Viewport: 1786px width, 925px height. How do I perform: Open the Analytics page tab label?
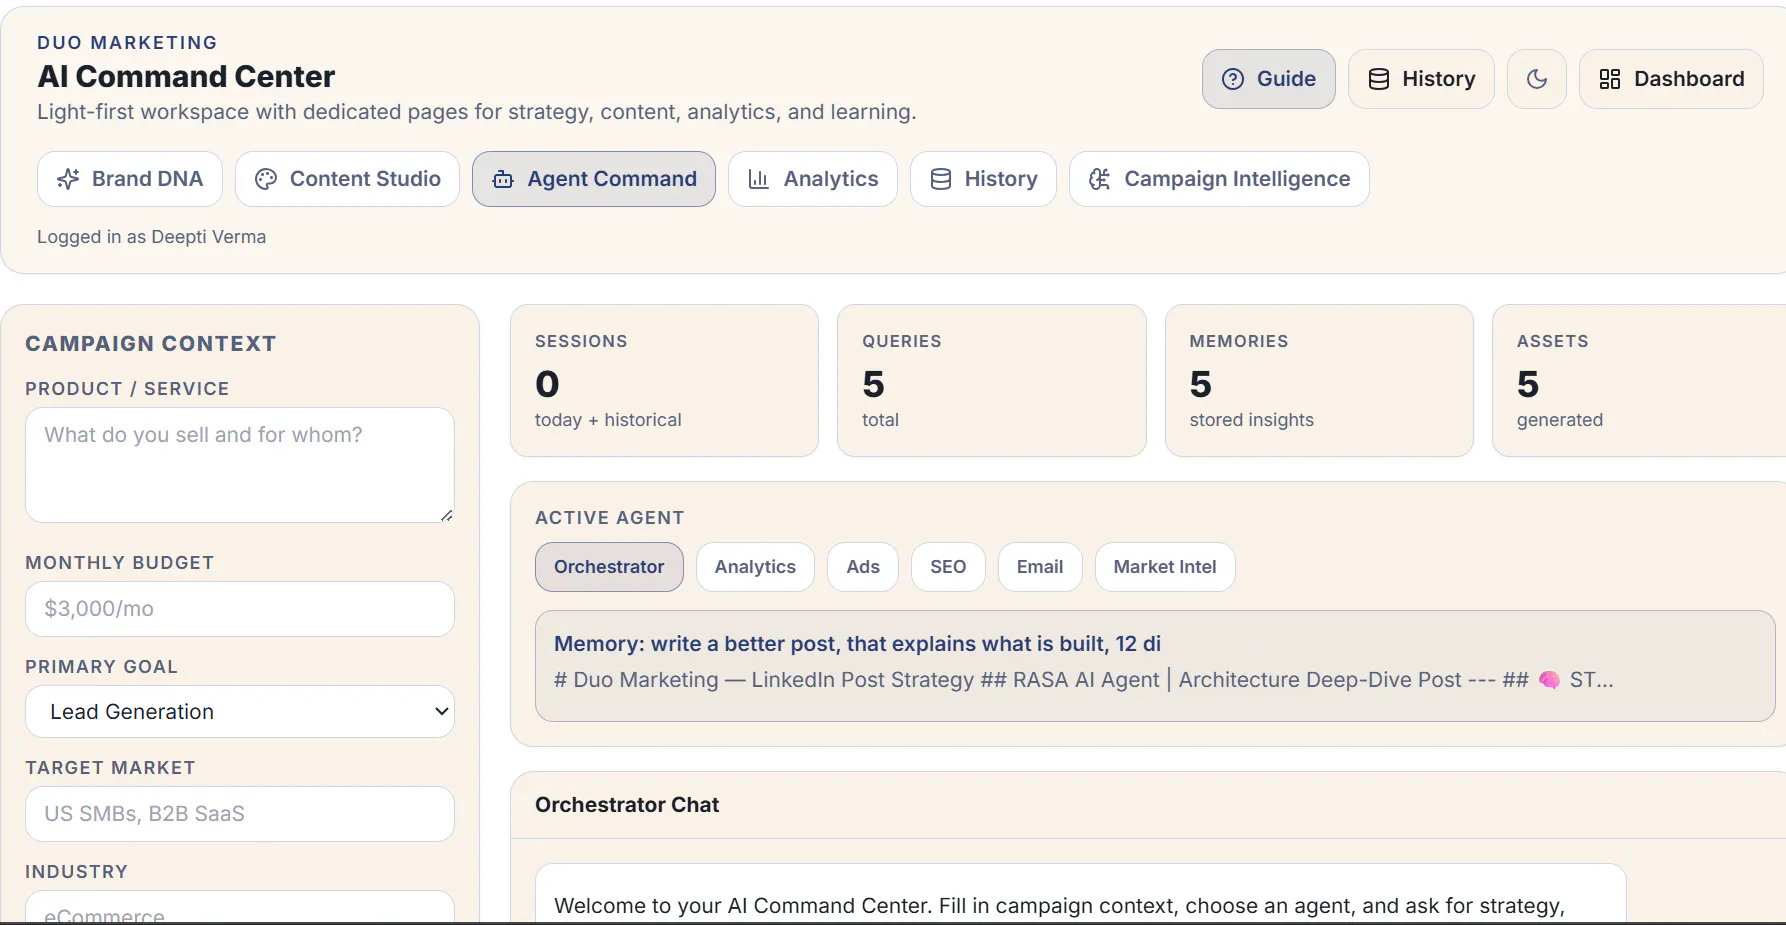pyautogui.click(x=831, y=179)
